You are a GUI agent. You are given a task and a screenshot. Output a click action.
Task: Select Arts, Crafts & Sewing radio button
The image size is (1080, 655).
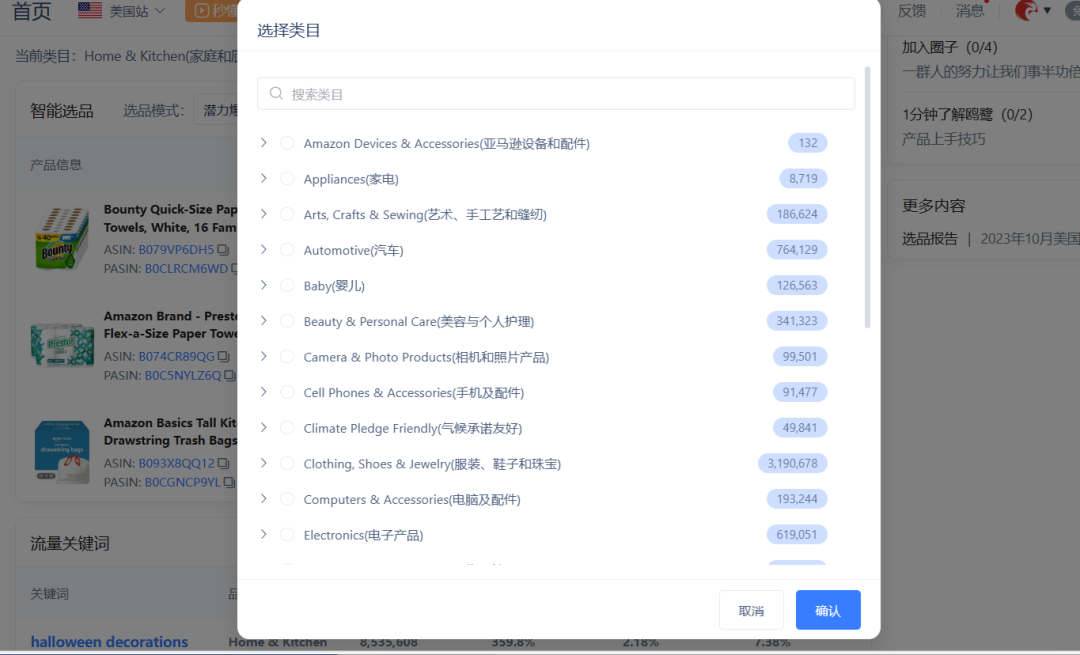coord(287,214)
